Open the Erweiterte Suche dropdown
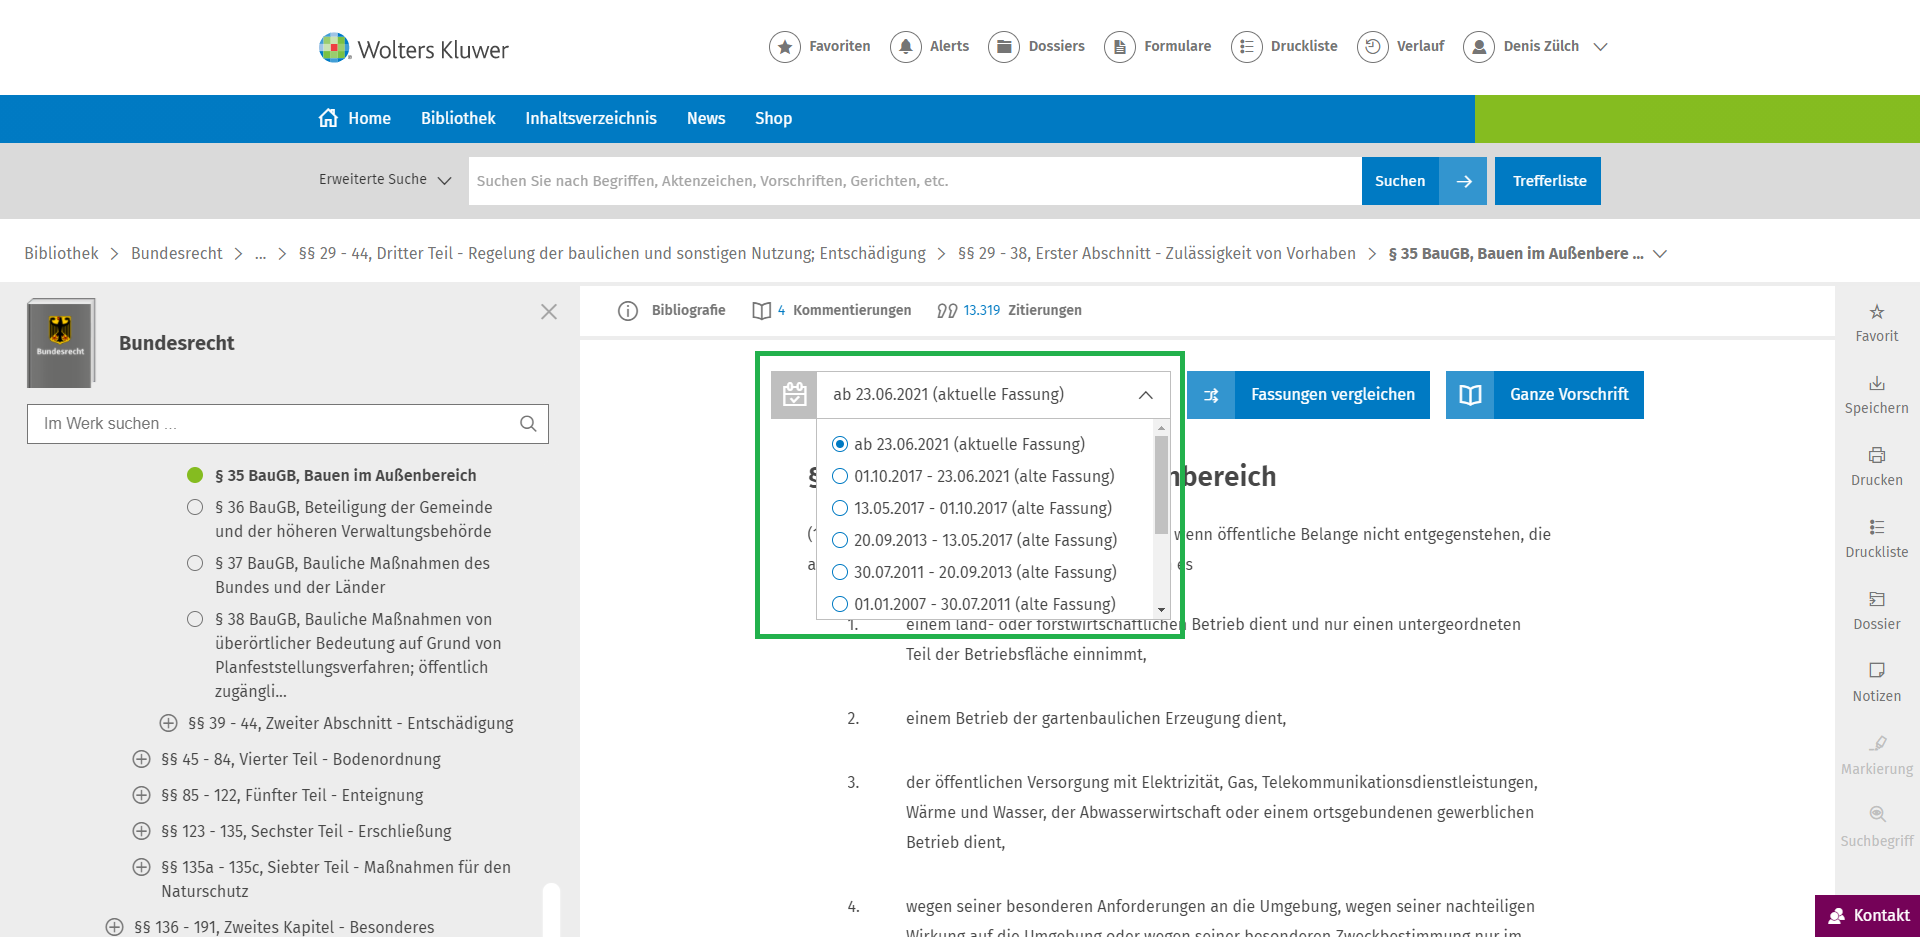This screenshot has width=1920, height=937. [x=385, y=180]
